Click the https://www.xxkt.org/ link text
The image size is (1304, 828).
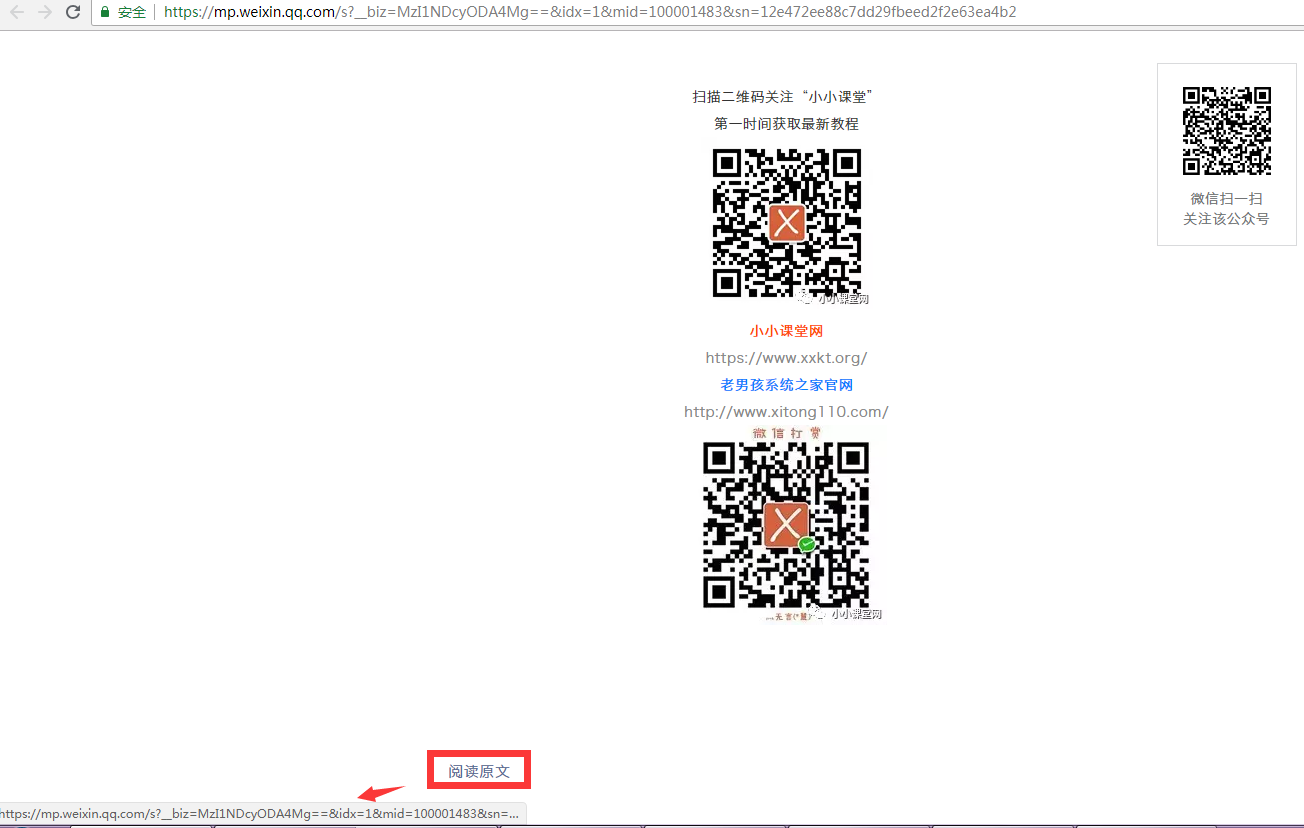click(x=786, y=358)
